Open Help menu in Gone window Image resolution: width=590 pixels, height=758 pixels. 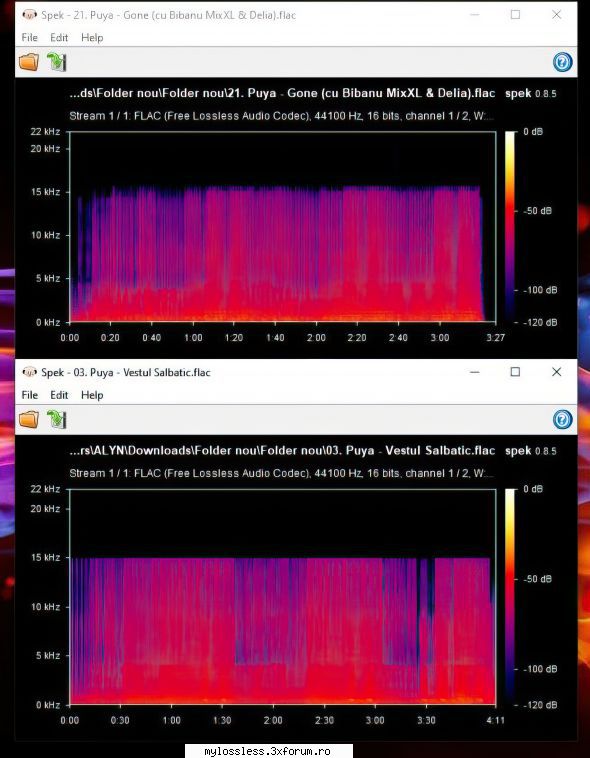(92, 38)
